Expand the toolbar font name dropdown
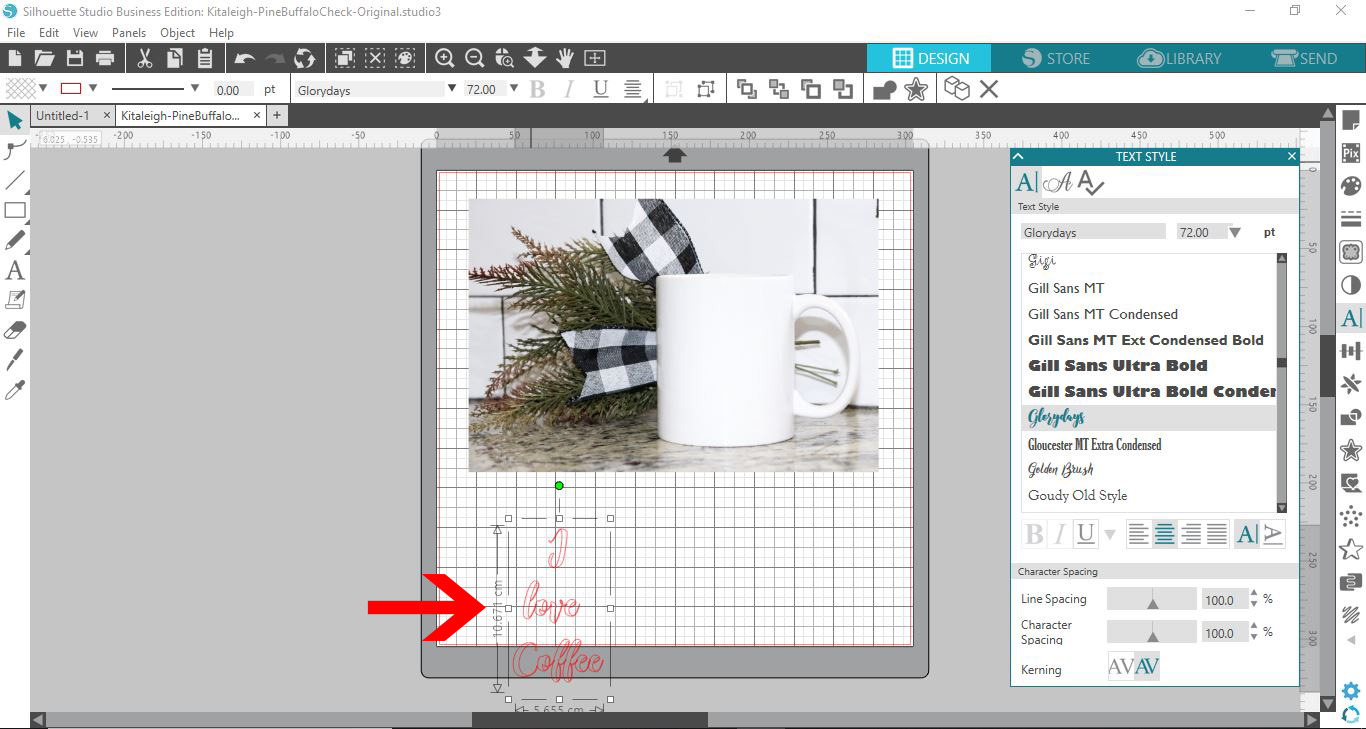This screenshot has height=729, width=1366. [x=452, y=88]
